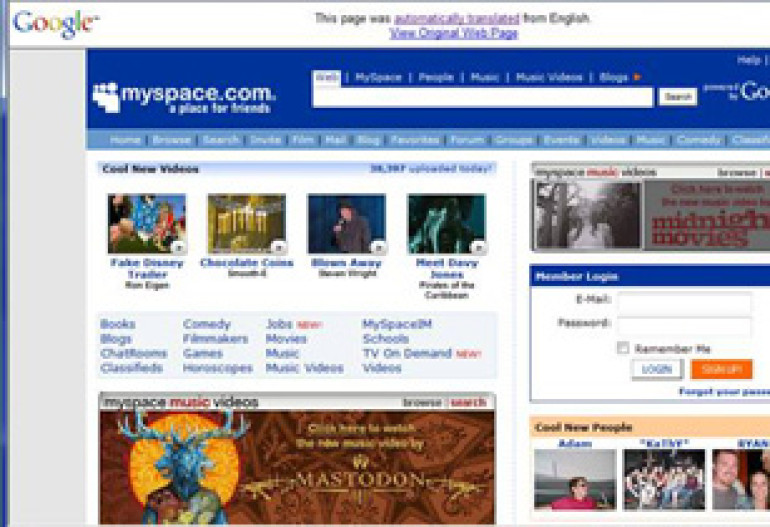Open the Chocolate Coins title link
The image size is (770, 527).
[247, 263]
